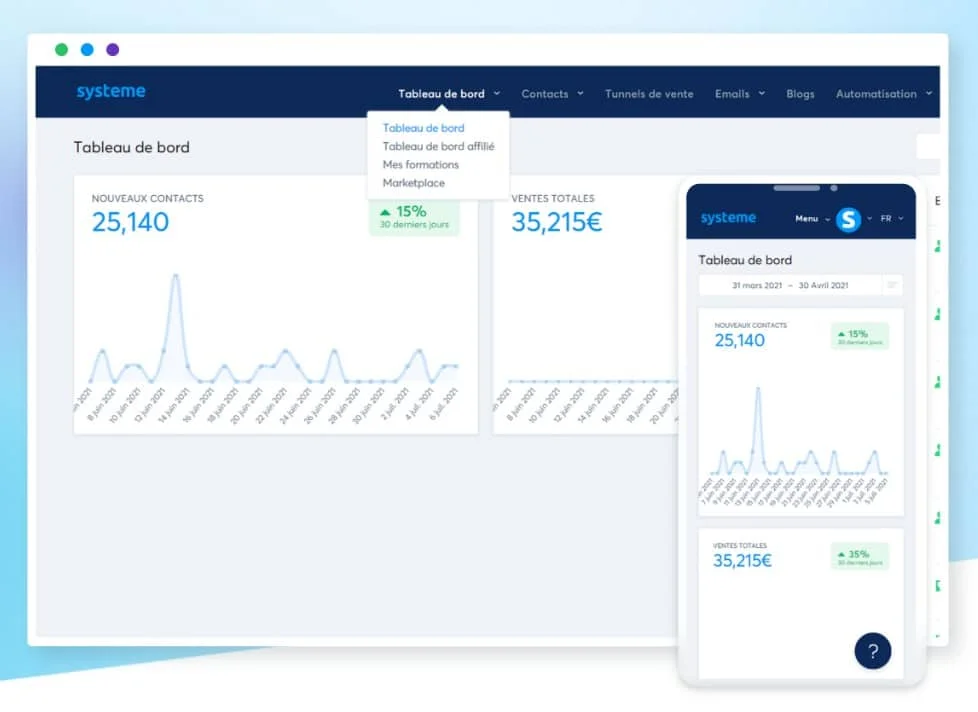978x712 pixels.
Task: Click the 31 mars – 30 Avril date field
Action: 790,285
